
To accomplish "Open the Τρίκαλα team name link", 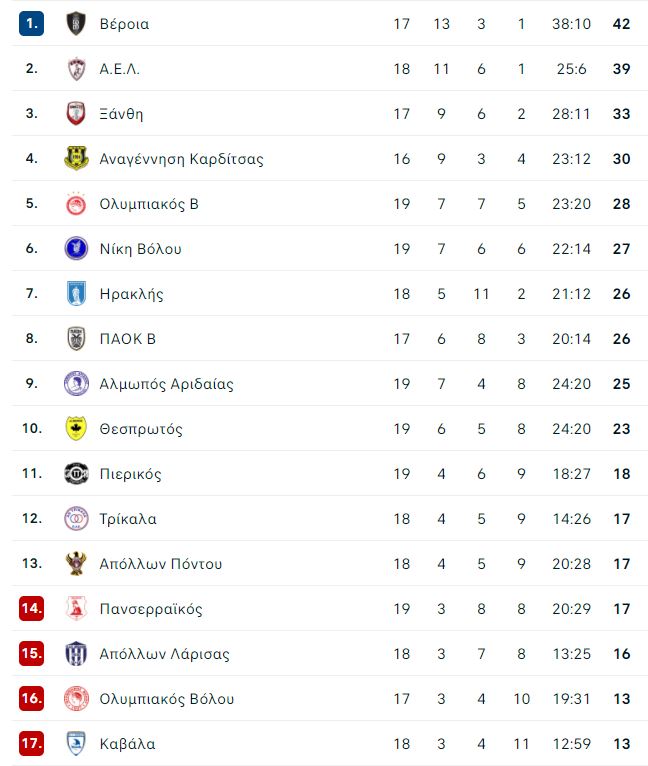I will [x=128, y=519].
